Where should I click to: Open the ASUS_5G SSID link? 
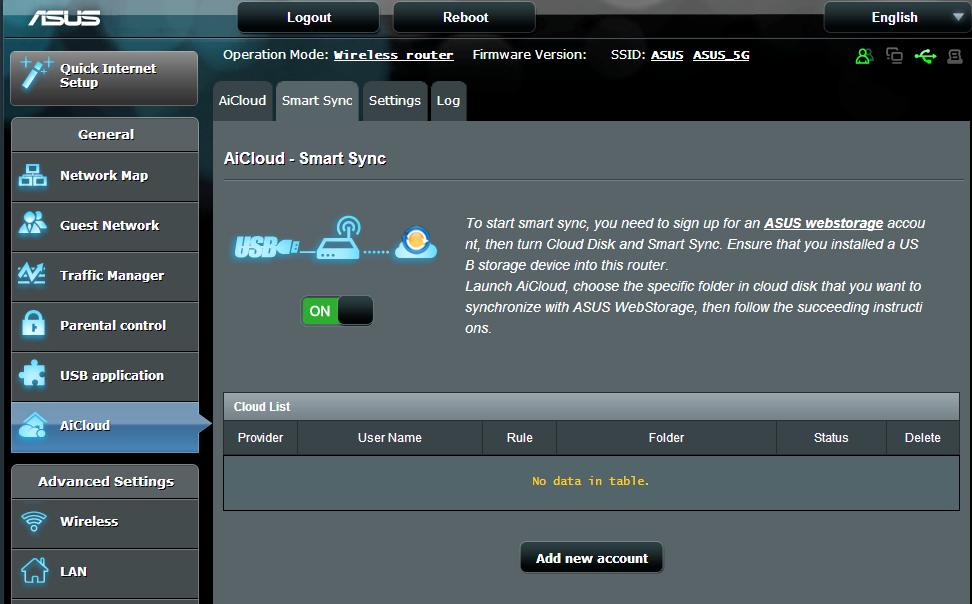pos(721,55)
